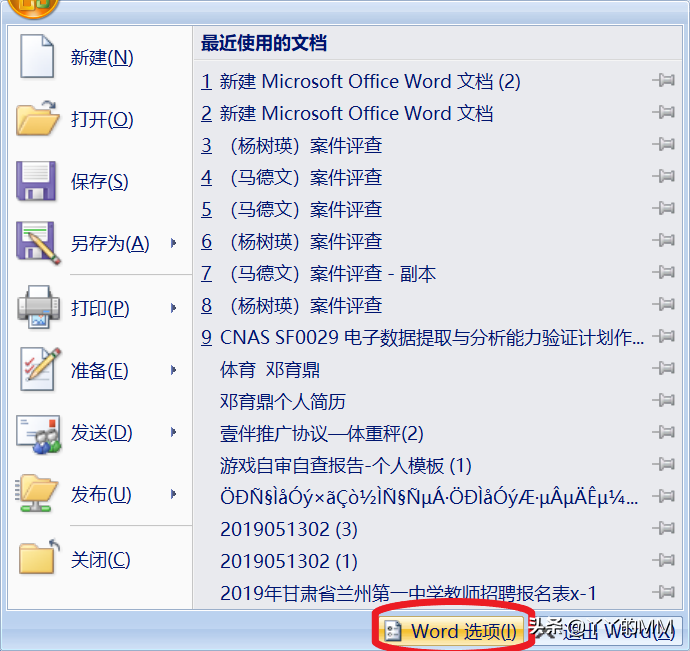690x651 pixels.
Task: Open the recent file 2019051302 (3)
Action: pyautogui.click(x=289, y=530)
